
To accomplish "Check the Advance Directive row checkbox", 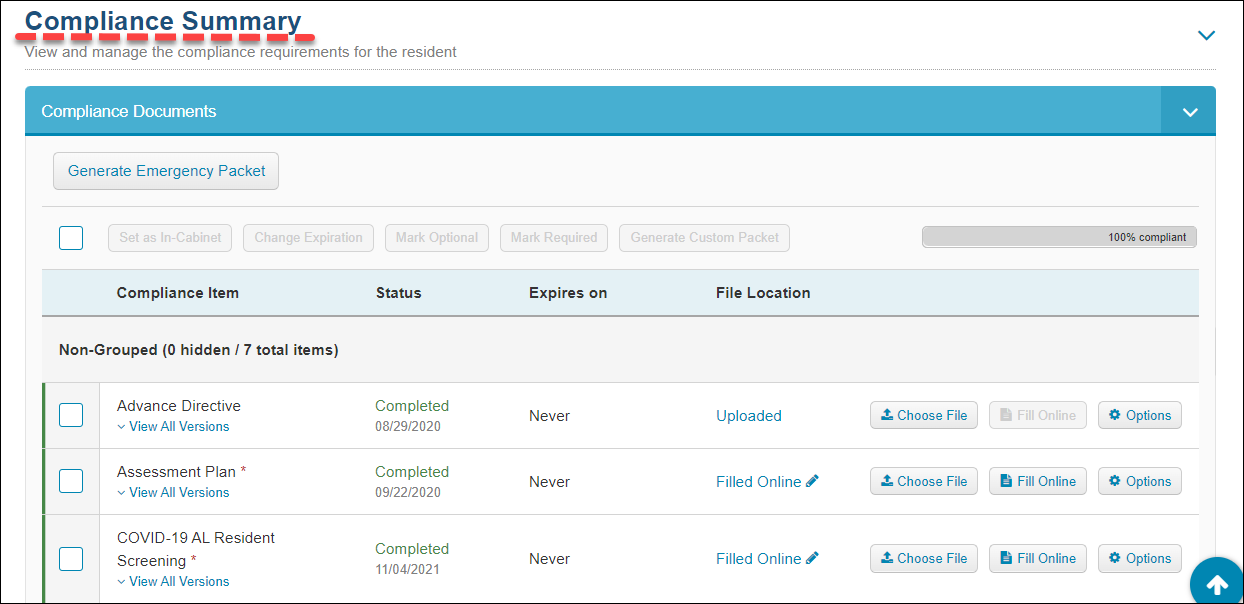I will pyautogui.click(x=71, y=415).
